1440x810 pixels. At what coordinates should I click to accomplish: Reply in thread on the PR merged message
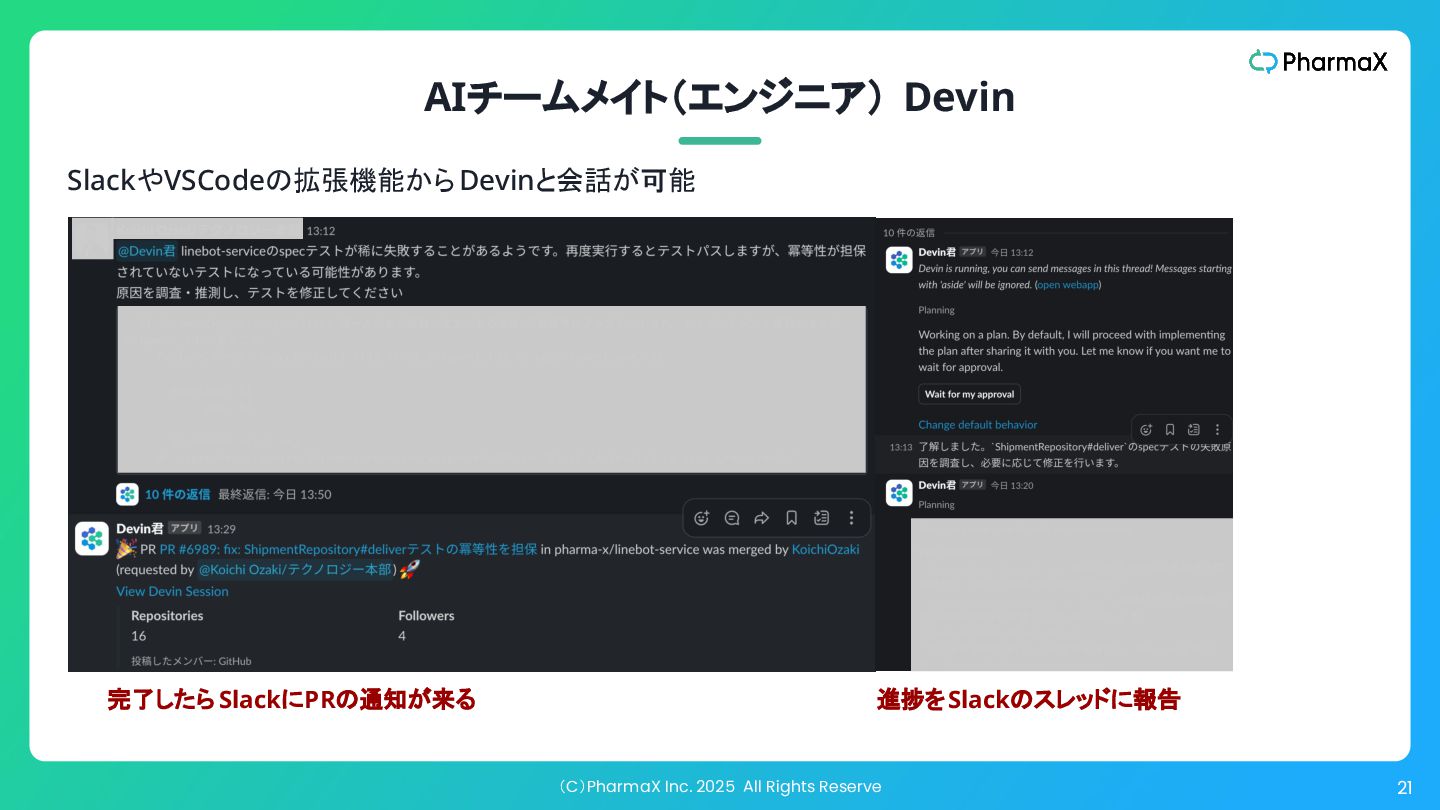point(732,518)
